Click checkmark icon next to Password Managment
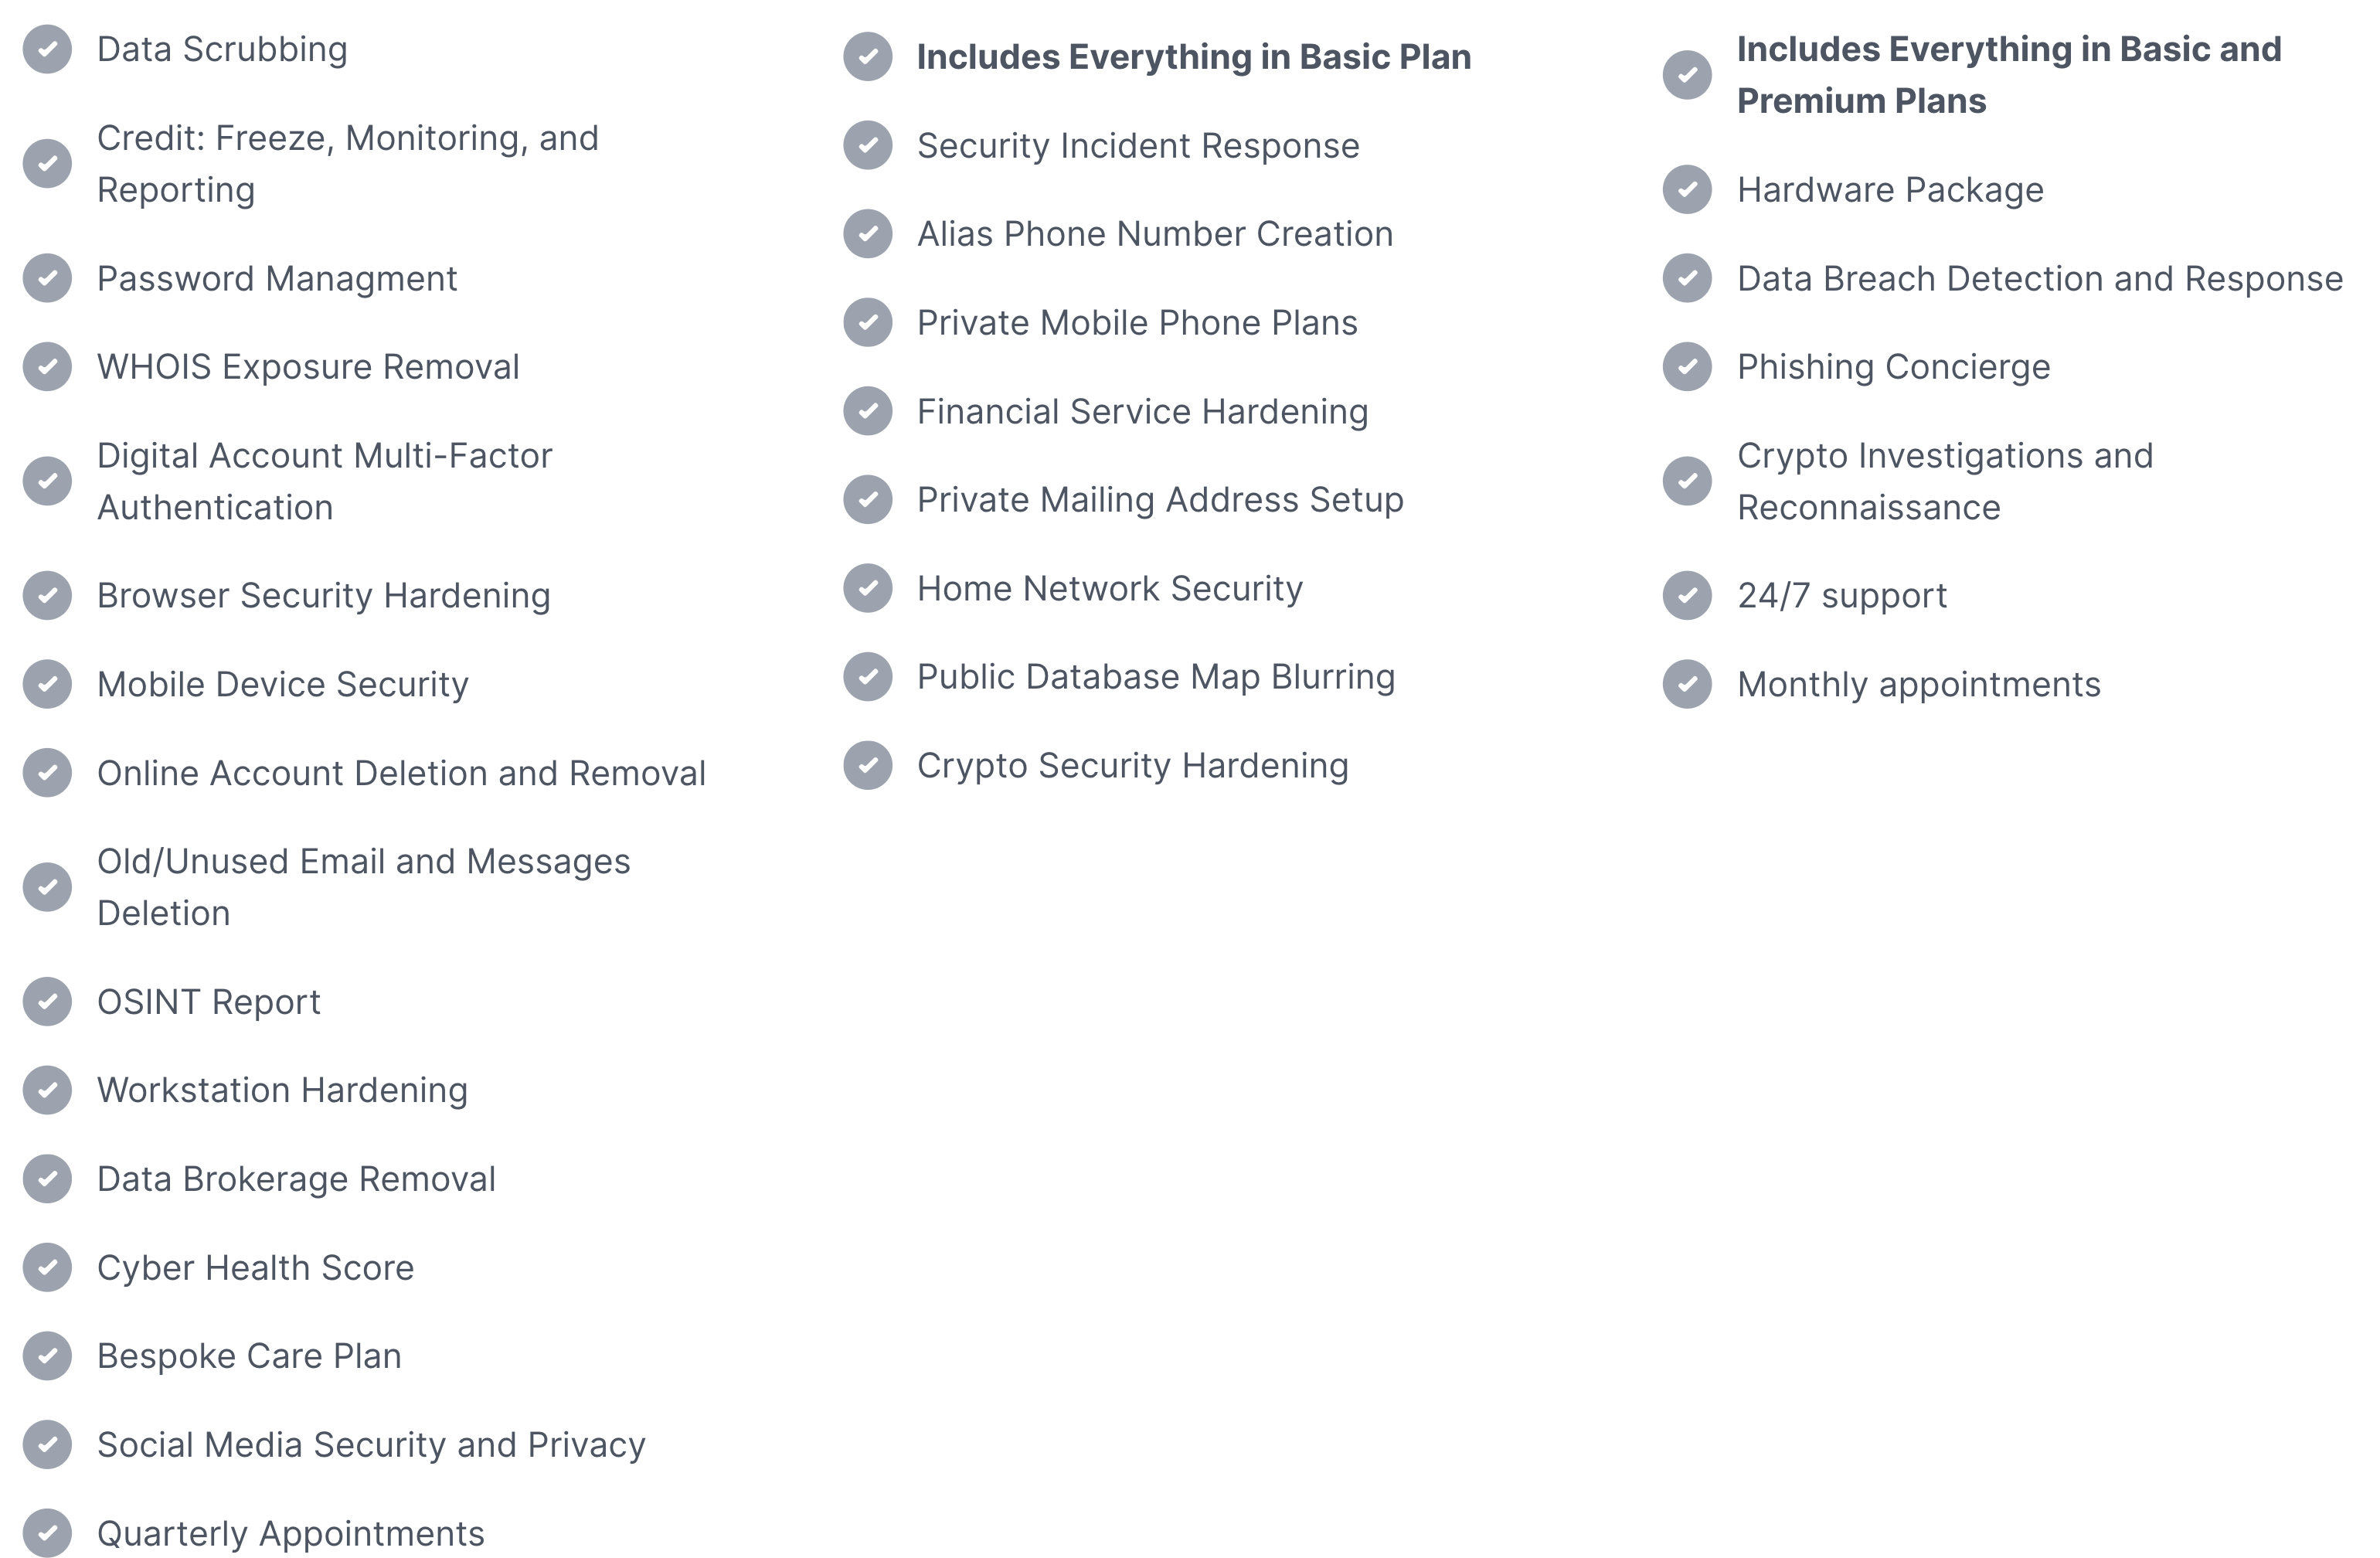This screenshot has height=1558, width=2380. click(x=48, y=278)
